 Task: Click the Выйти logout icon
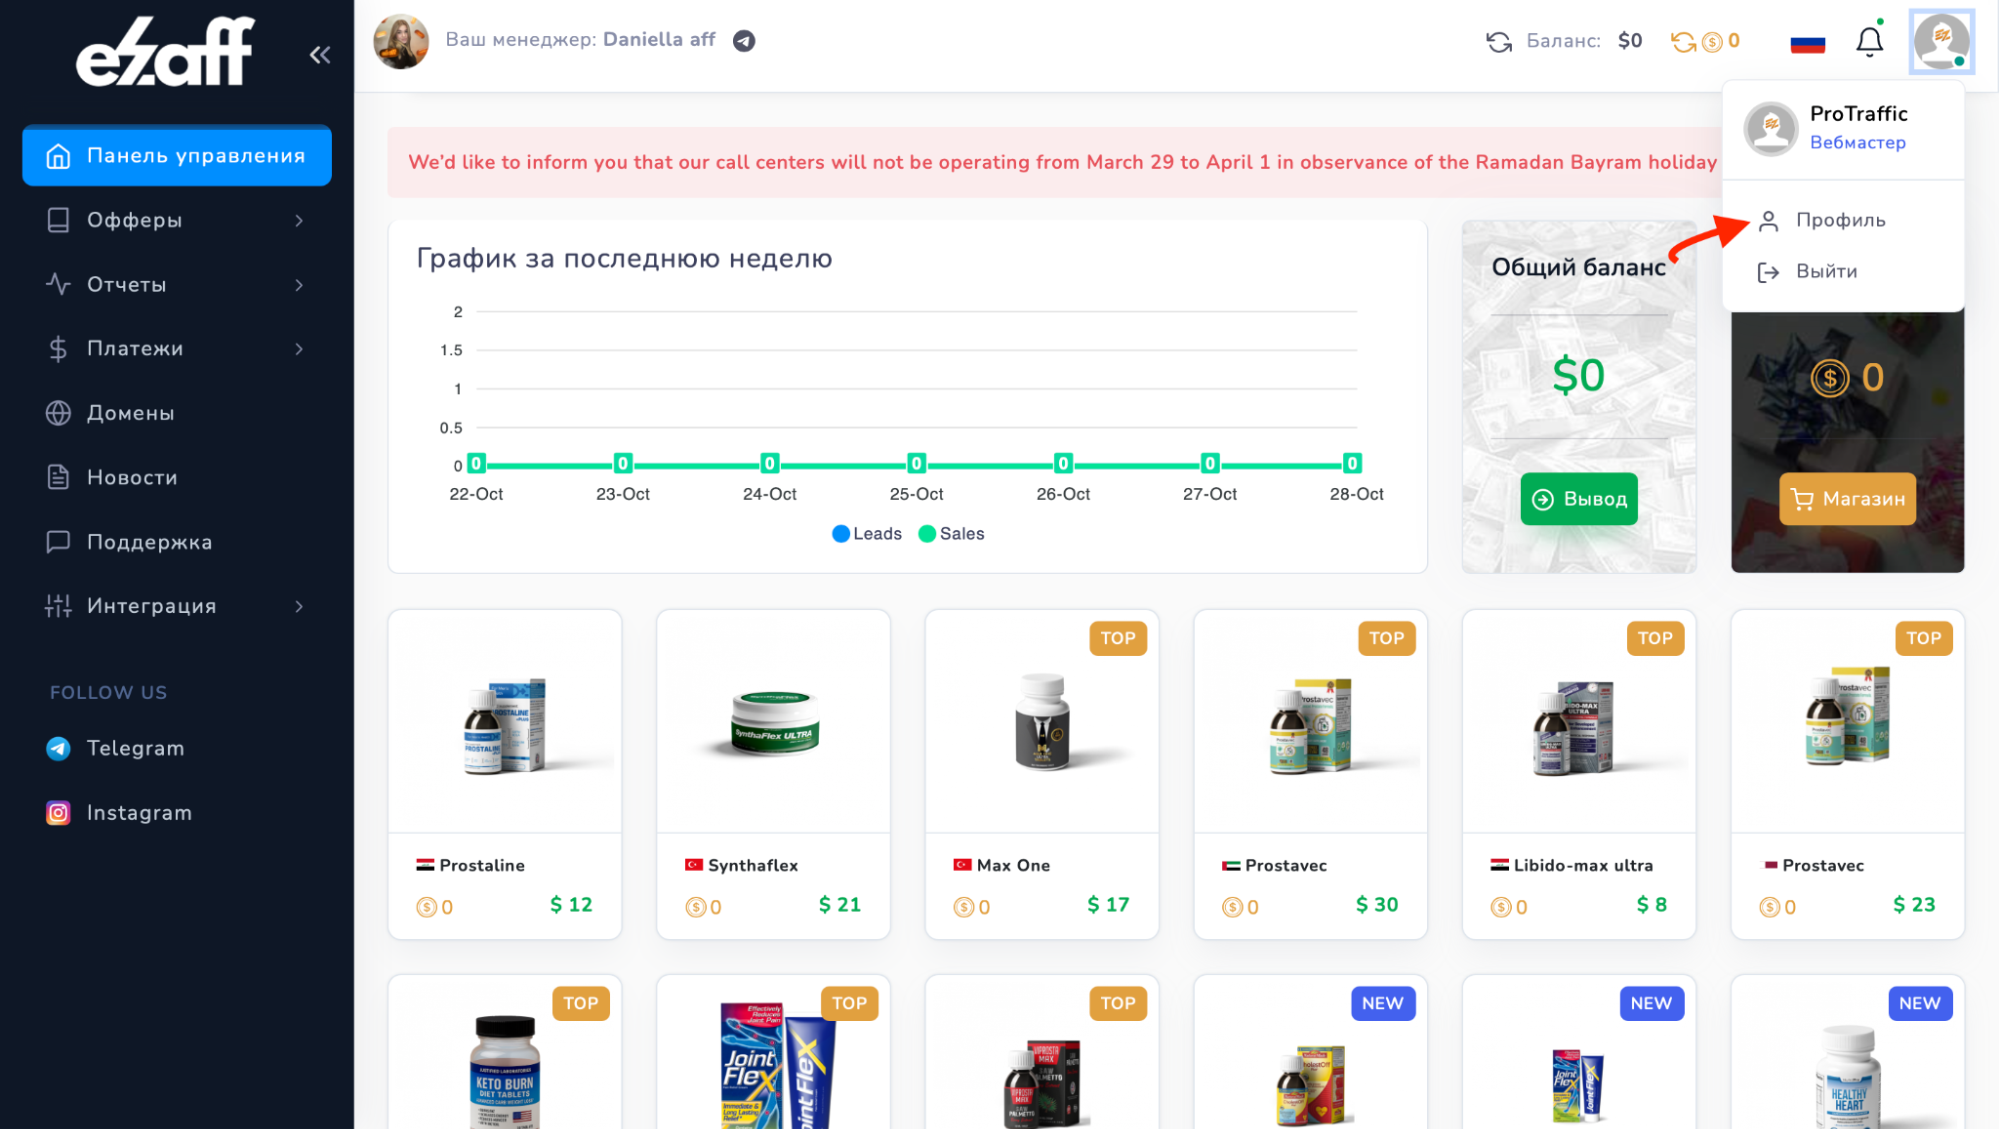pos(1768,272)
